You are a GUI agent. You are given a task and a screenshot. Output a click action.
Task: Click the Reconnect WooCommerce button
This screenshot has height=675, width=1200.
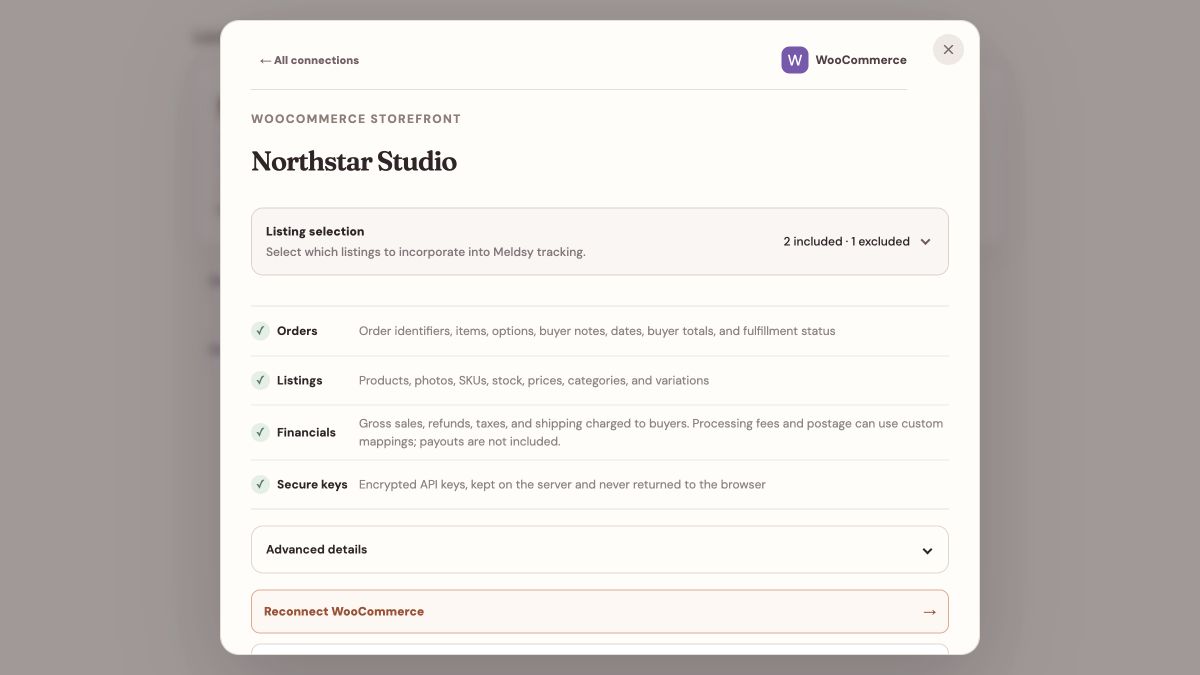click(600, 612)
